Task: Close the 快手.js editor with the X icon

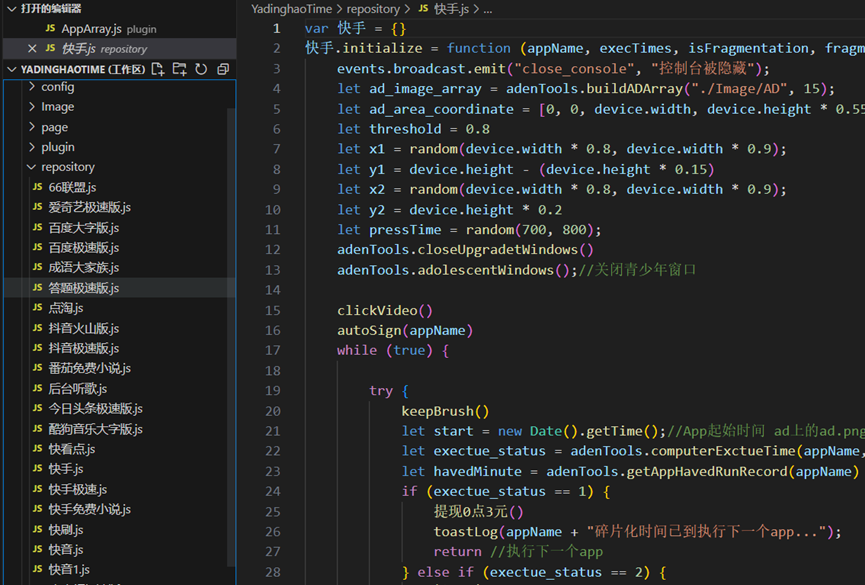Action: (32, 49)
